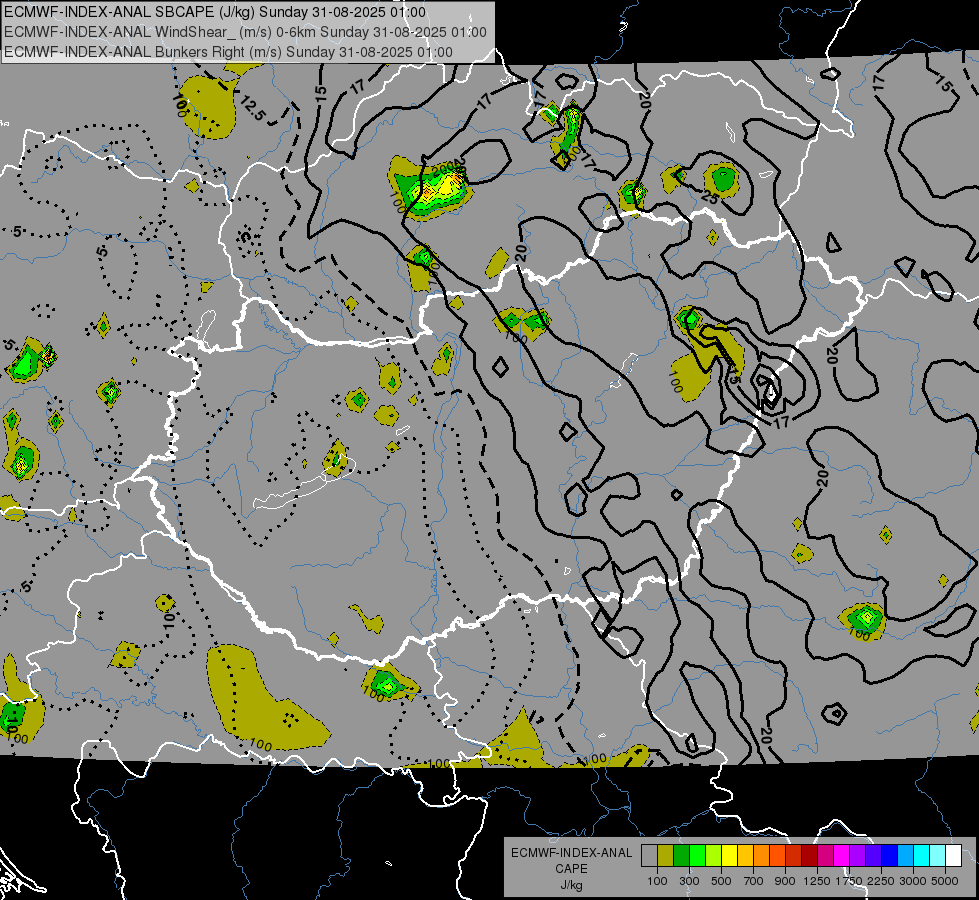
Task: Click the SBCAPE header title line
Action: click(x=215, y=12)
